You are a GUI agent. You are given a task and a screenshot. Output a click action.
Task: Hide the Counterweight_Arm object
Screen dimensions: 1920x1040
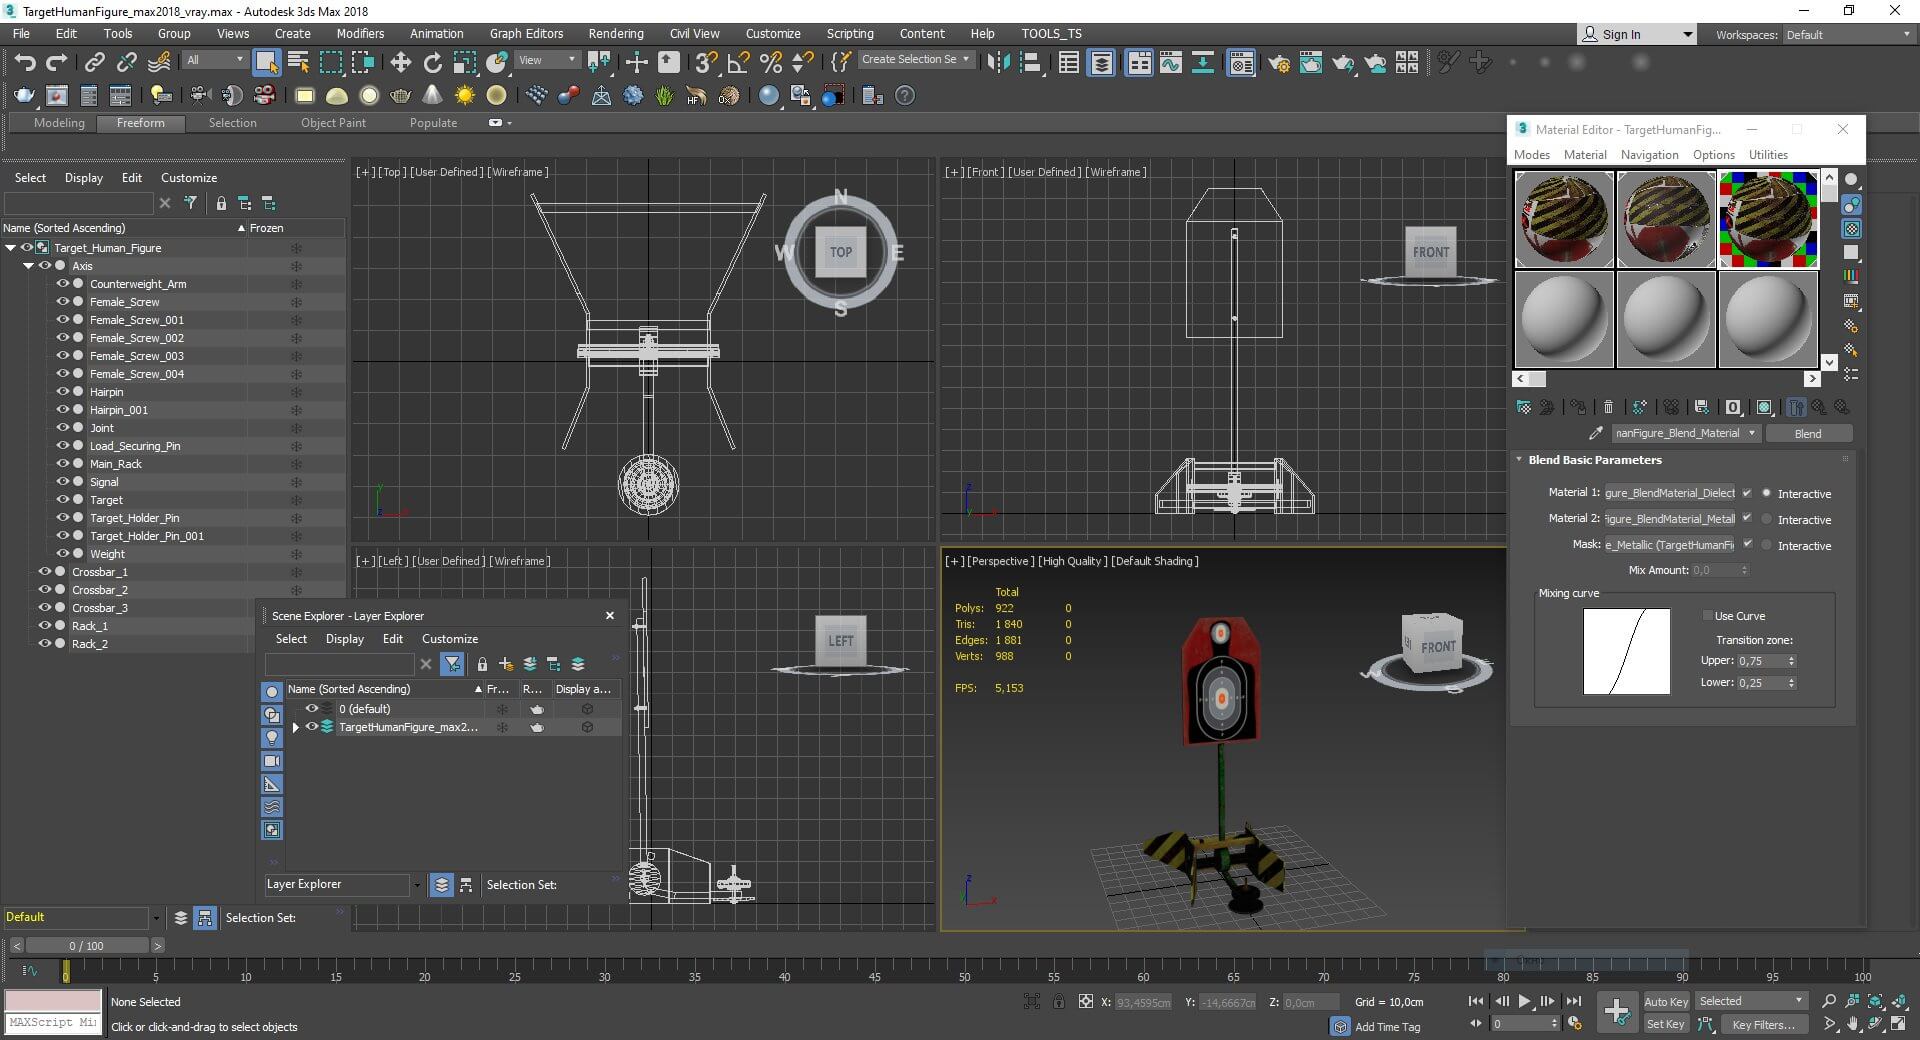(62, 284)
